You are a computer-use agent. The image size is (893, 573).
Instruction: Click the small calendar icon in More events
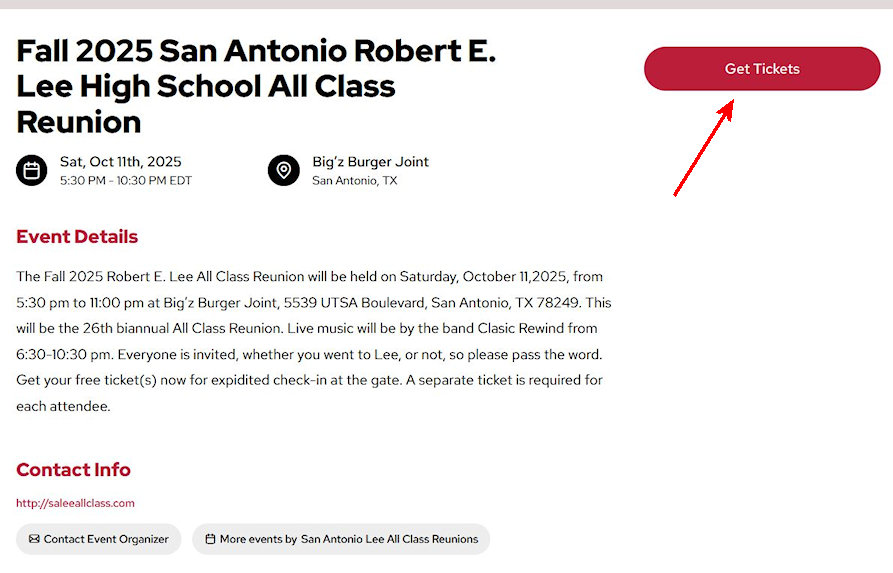[x=210, y=539]
